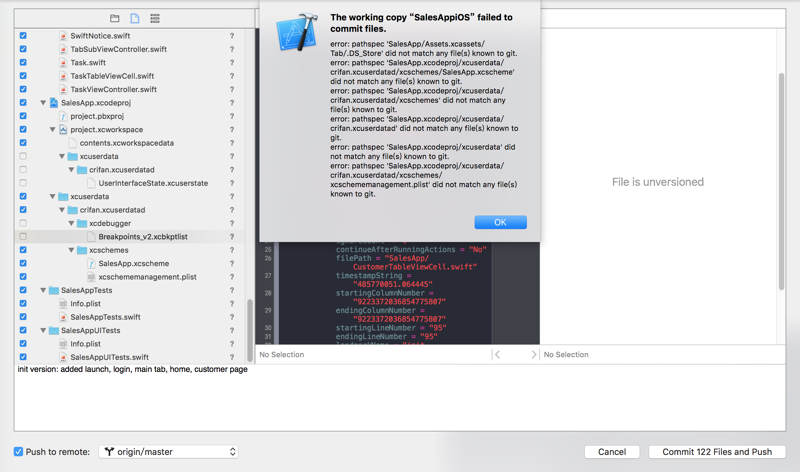Check the Breakpoints_v2.xcbkptlist checkbox
Screen dimensions: 800x472
point(23,237)
